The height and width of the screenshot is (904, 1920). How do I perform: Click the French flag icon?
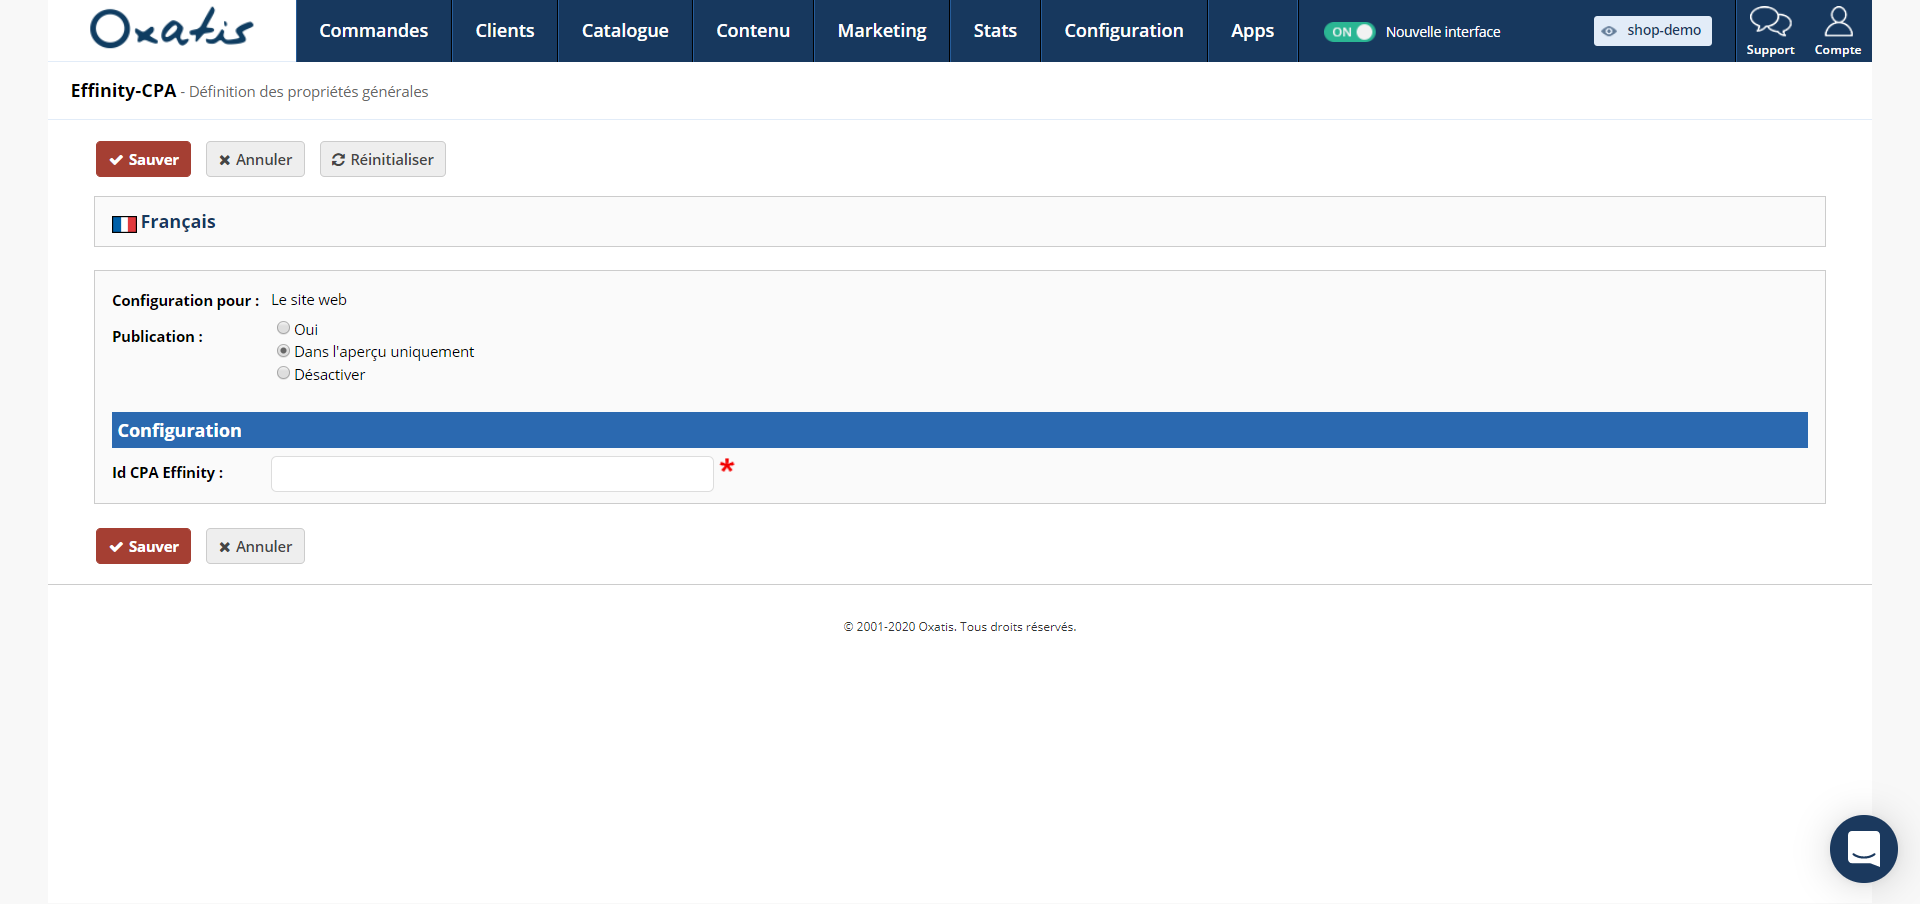click(124, 224)
